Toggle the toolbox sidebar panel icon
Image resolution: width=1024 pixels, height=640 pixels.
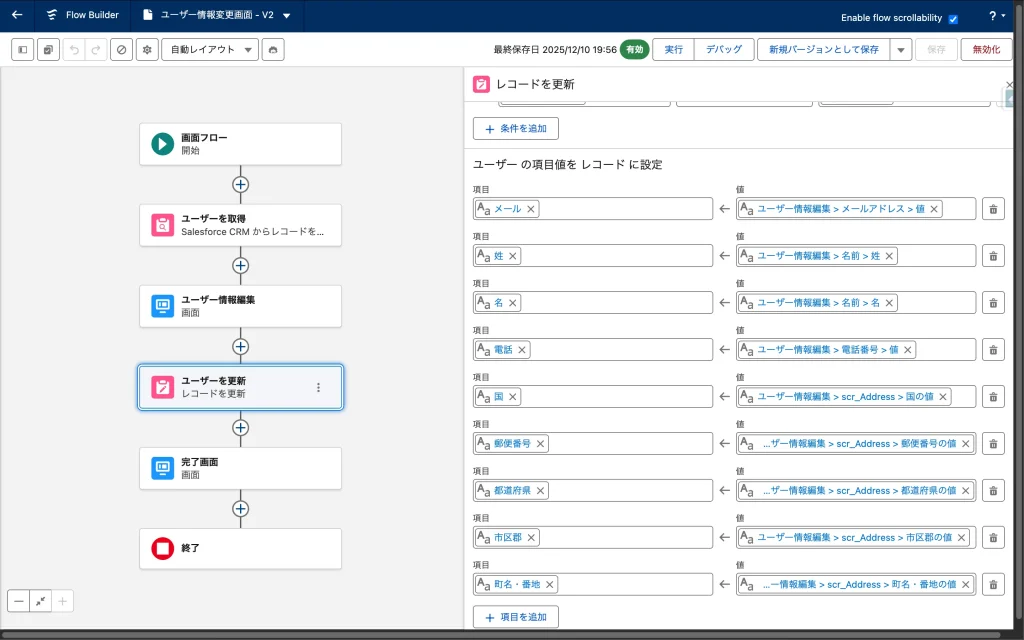click(x=22, y=50)
